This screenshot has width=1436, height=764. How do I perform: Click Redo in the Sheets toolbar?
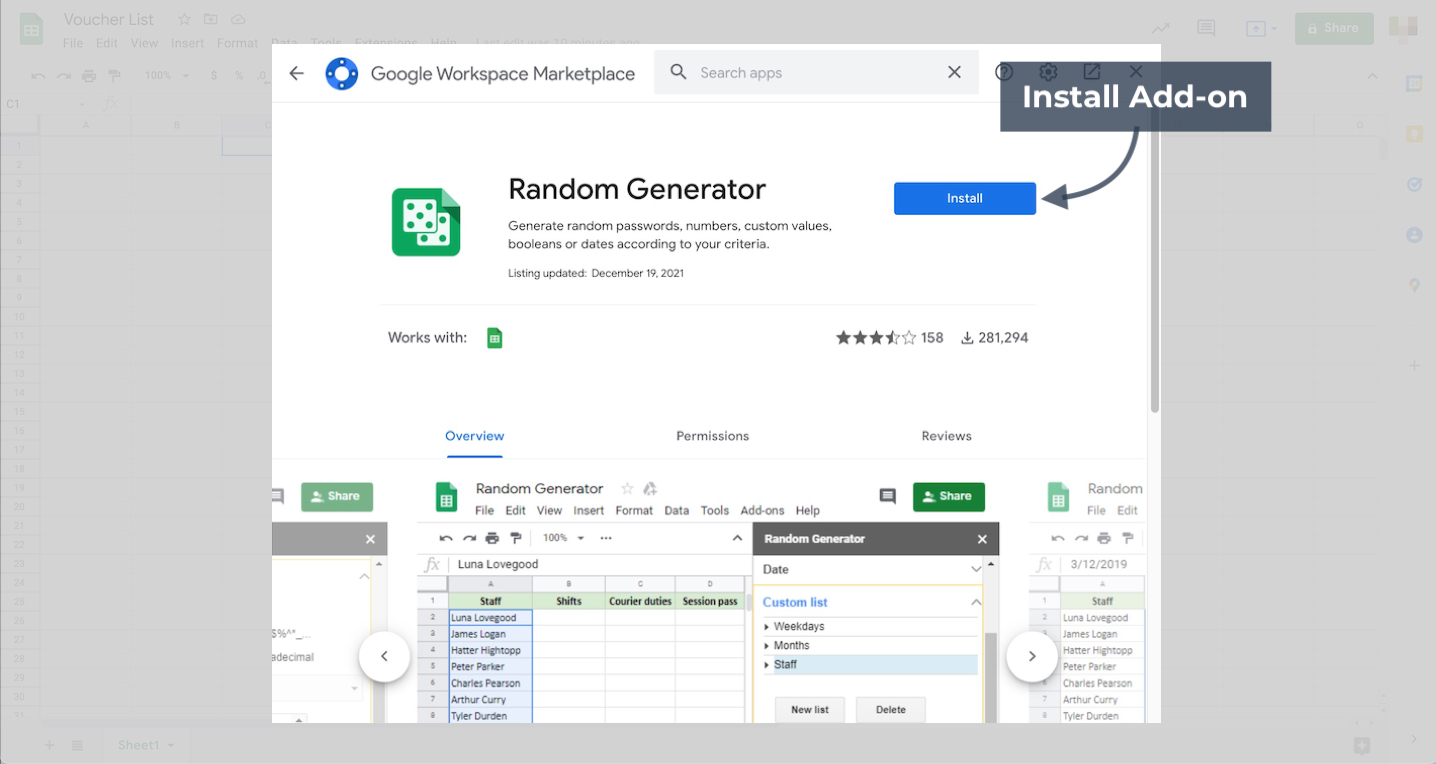(64, 75)
